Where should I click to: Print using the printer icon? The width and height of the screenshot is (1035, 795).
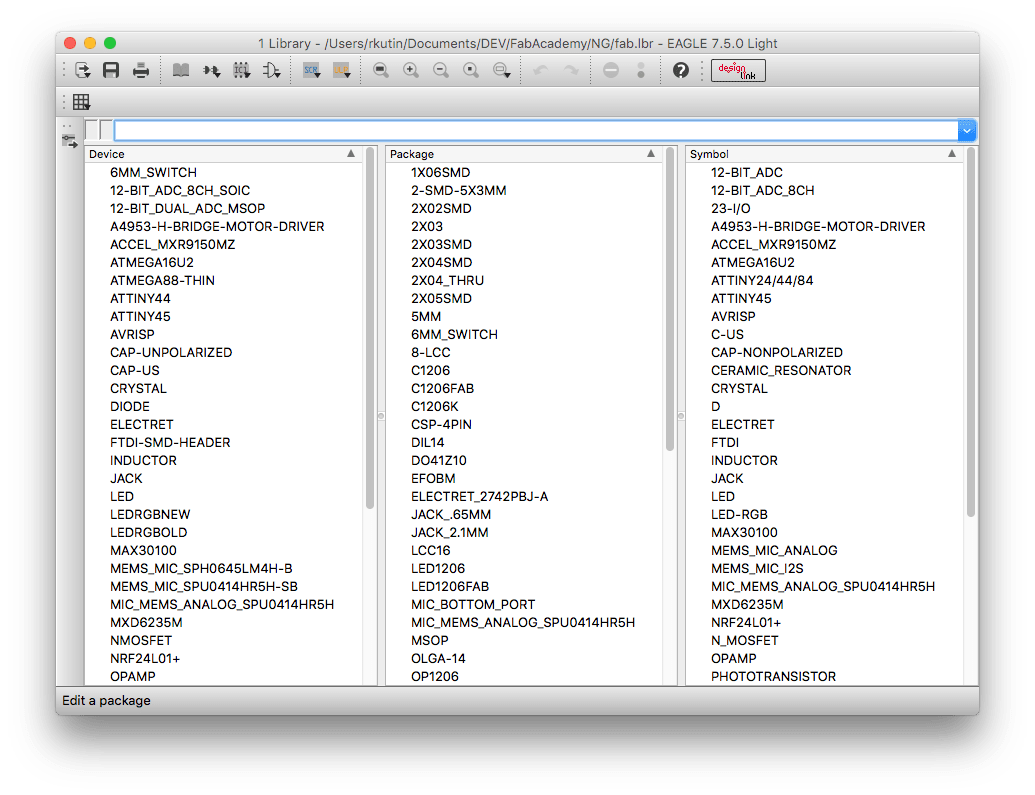click(141, 71)
